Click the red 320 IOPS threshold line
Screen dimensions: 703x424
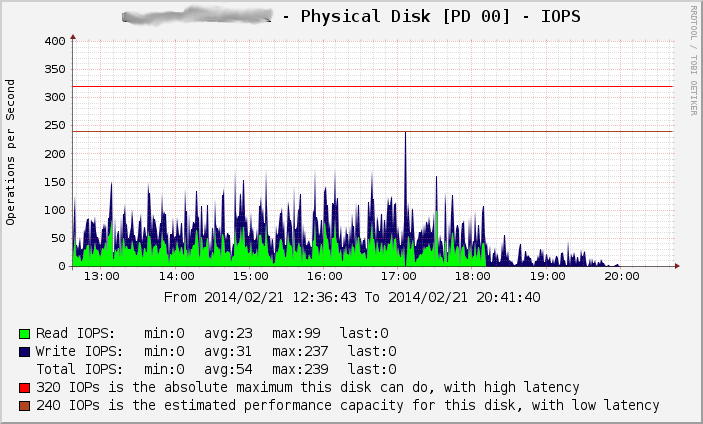coord(373,86)
